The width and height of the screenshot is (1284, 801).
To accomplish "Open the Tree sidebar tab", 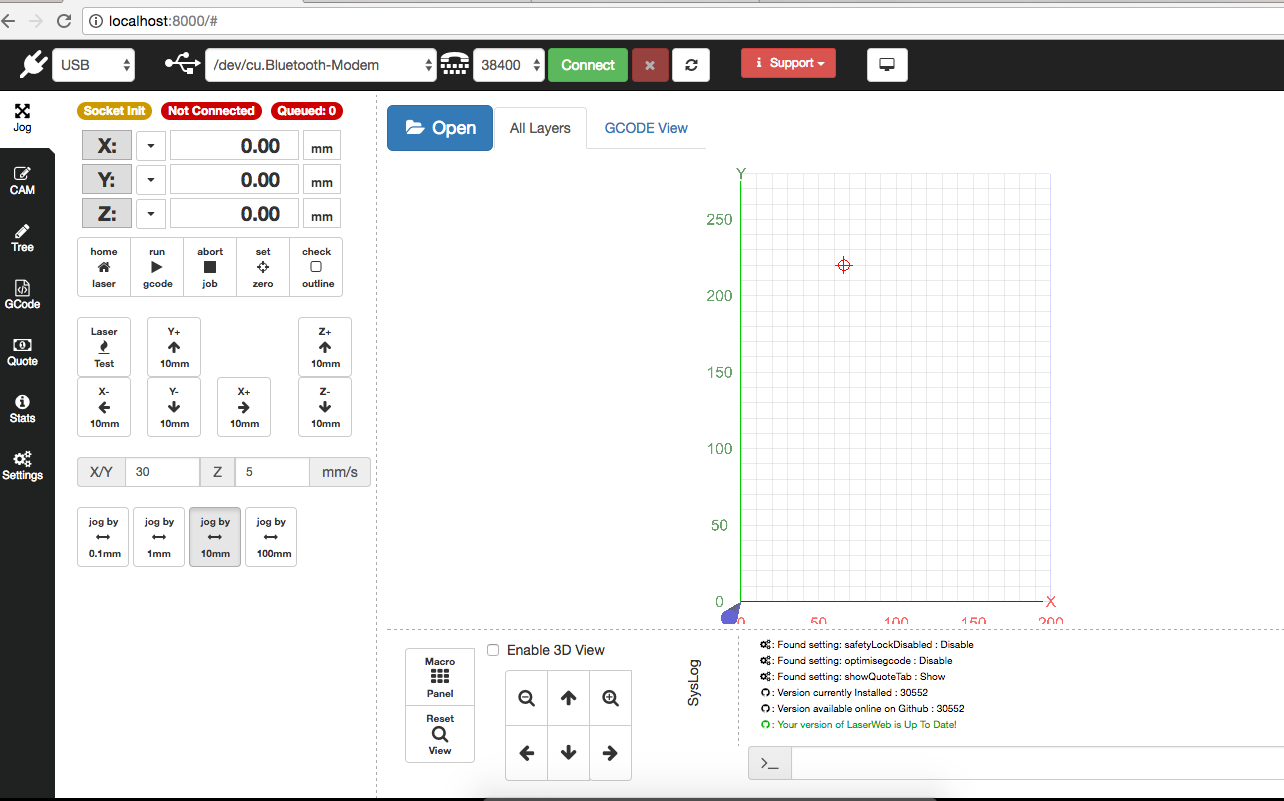I will click(x=22, y=238).
